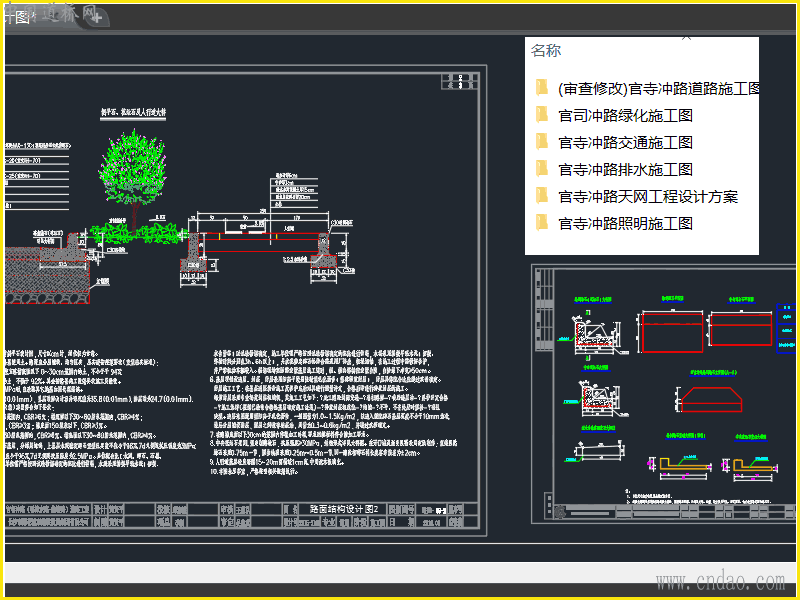
Task: Open folder (审查修改)官寺冲路道路施工图
Action: click(x=659, y=89)
